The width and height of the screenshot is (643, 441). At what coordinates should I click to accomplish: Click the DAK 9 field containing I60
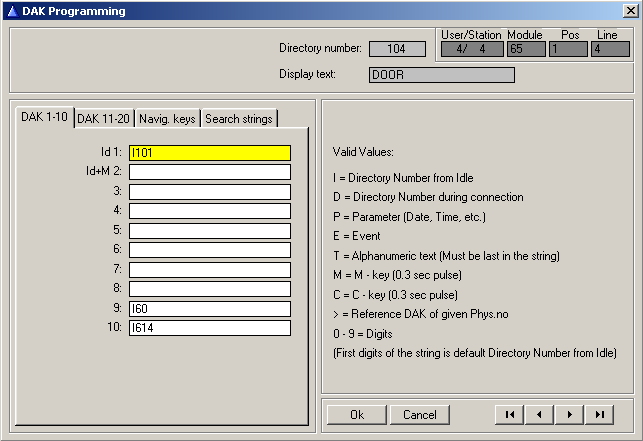pyautogui.click(x=209, y=308)
